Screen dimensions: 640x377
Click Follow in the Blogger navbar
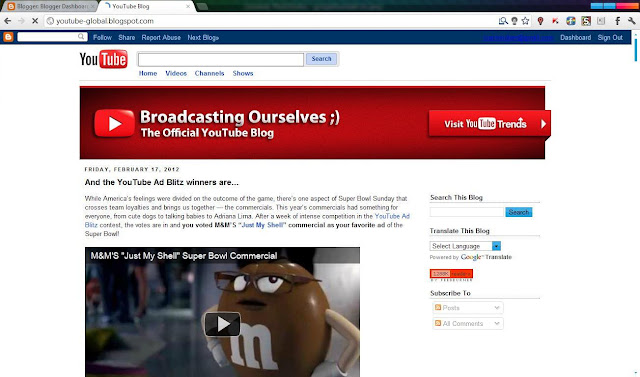(x=102, y=38)
